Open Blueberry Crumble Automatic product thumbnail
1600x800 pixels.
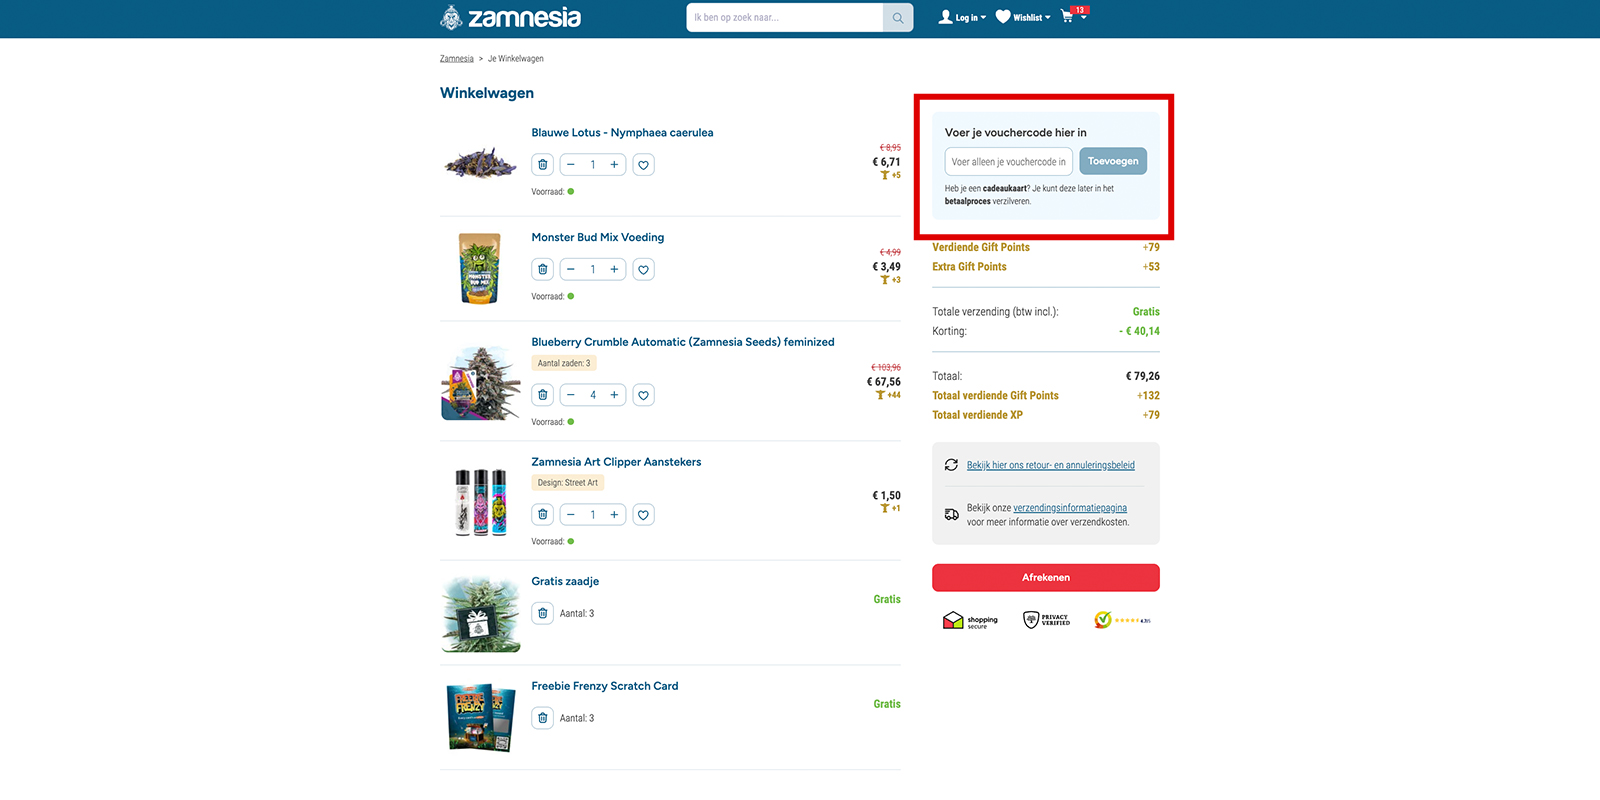[481, 383]
